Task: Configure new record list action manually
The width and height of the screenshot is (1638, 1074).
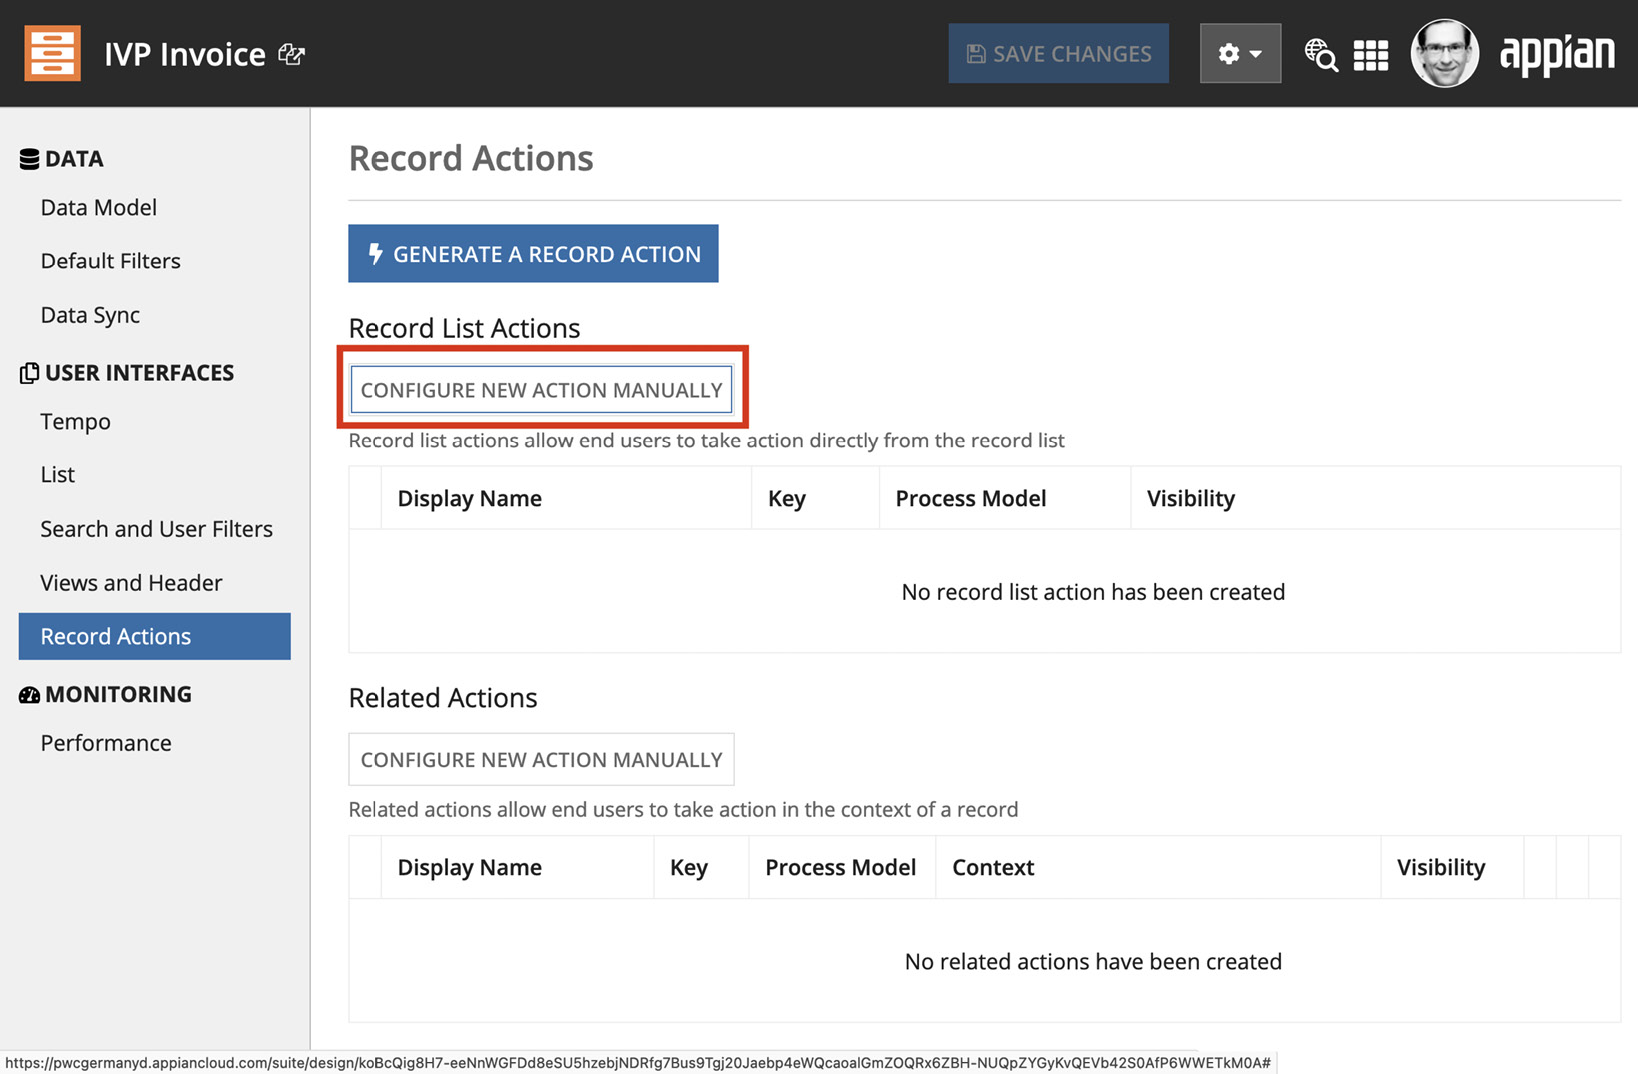Action: 541,390
